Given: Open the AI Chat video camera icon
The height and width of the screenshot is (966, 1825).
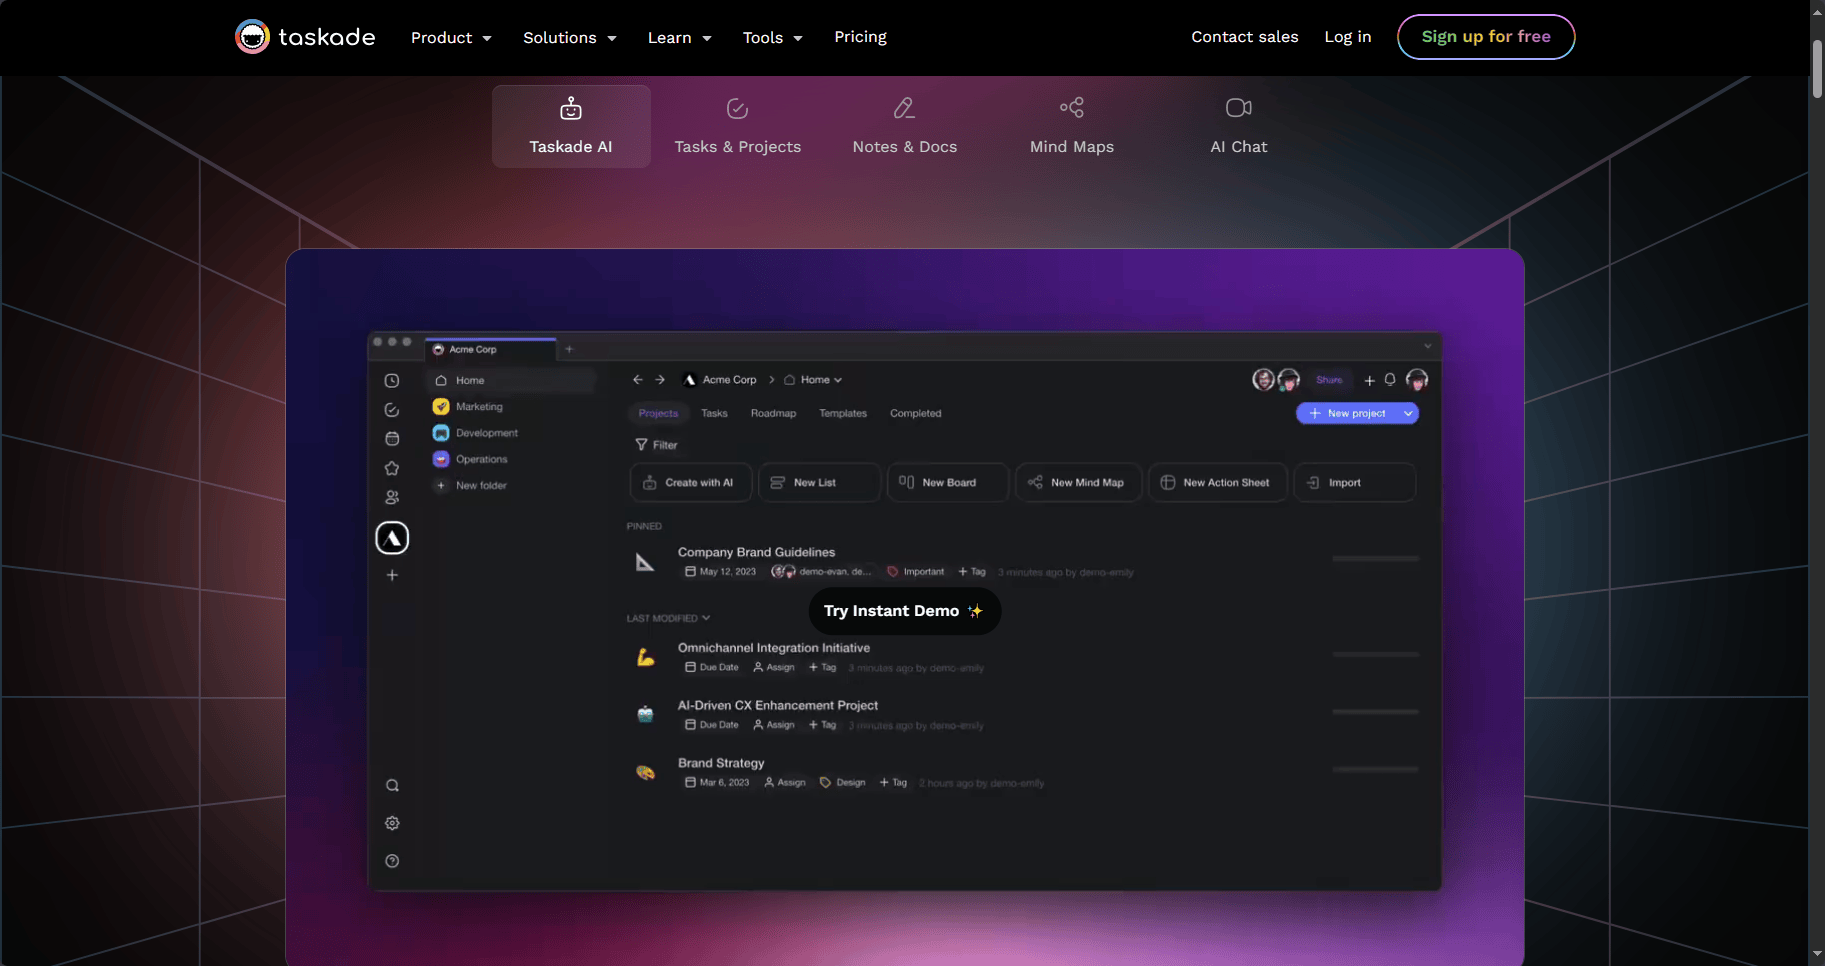Looking at the screenshot, I should (1238, 107).
